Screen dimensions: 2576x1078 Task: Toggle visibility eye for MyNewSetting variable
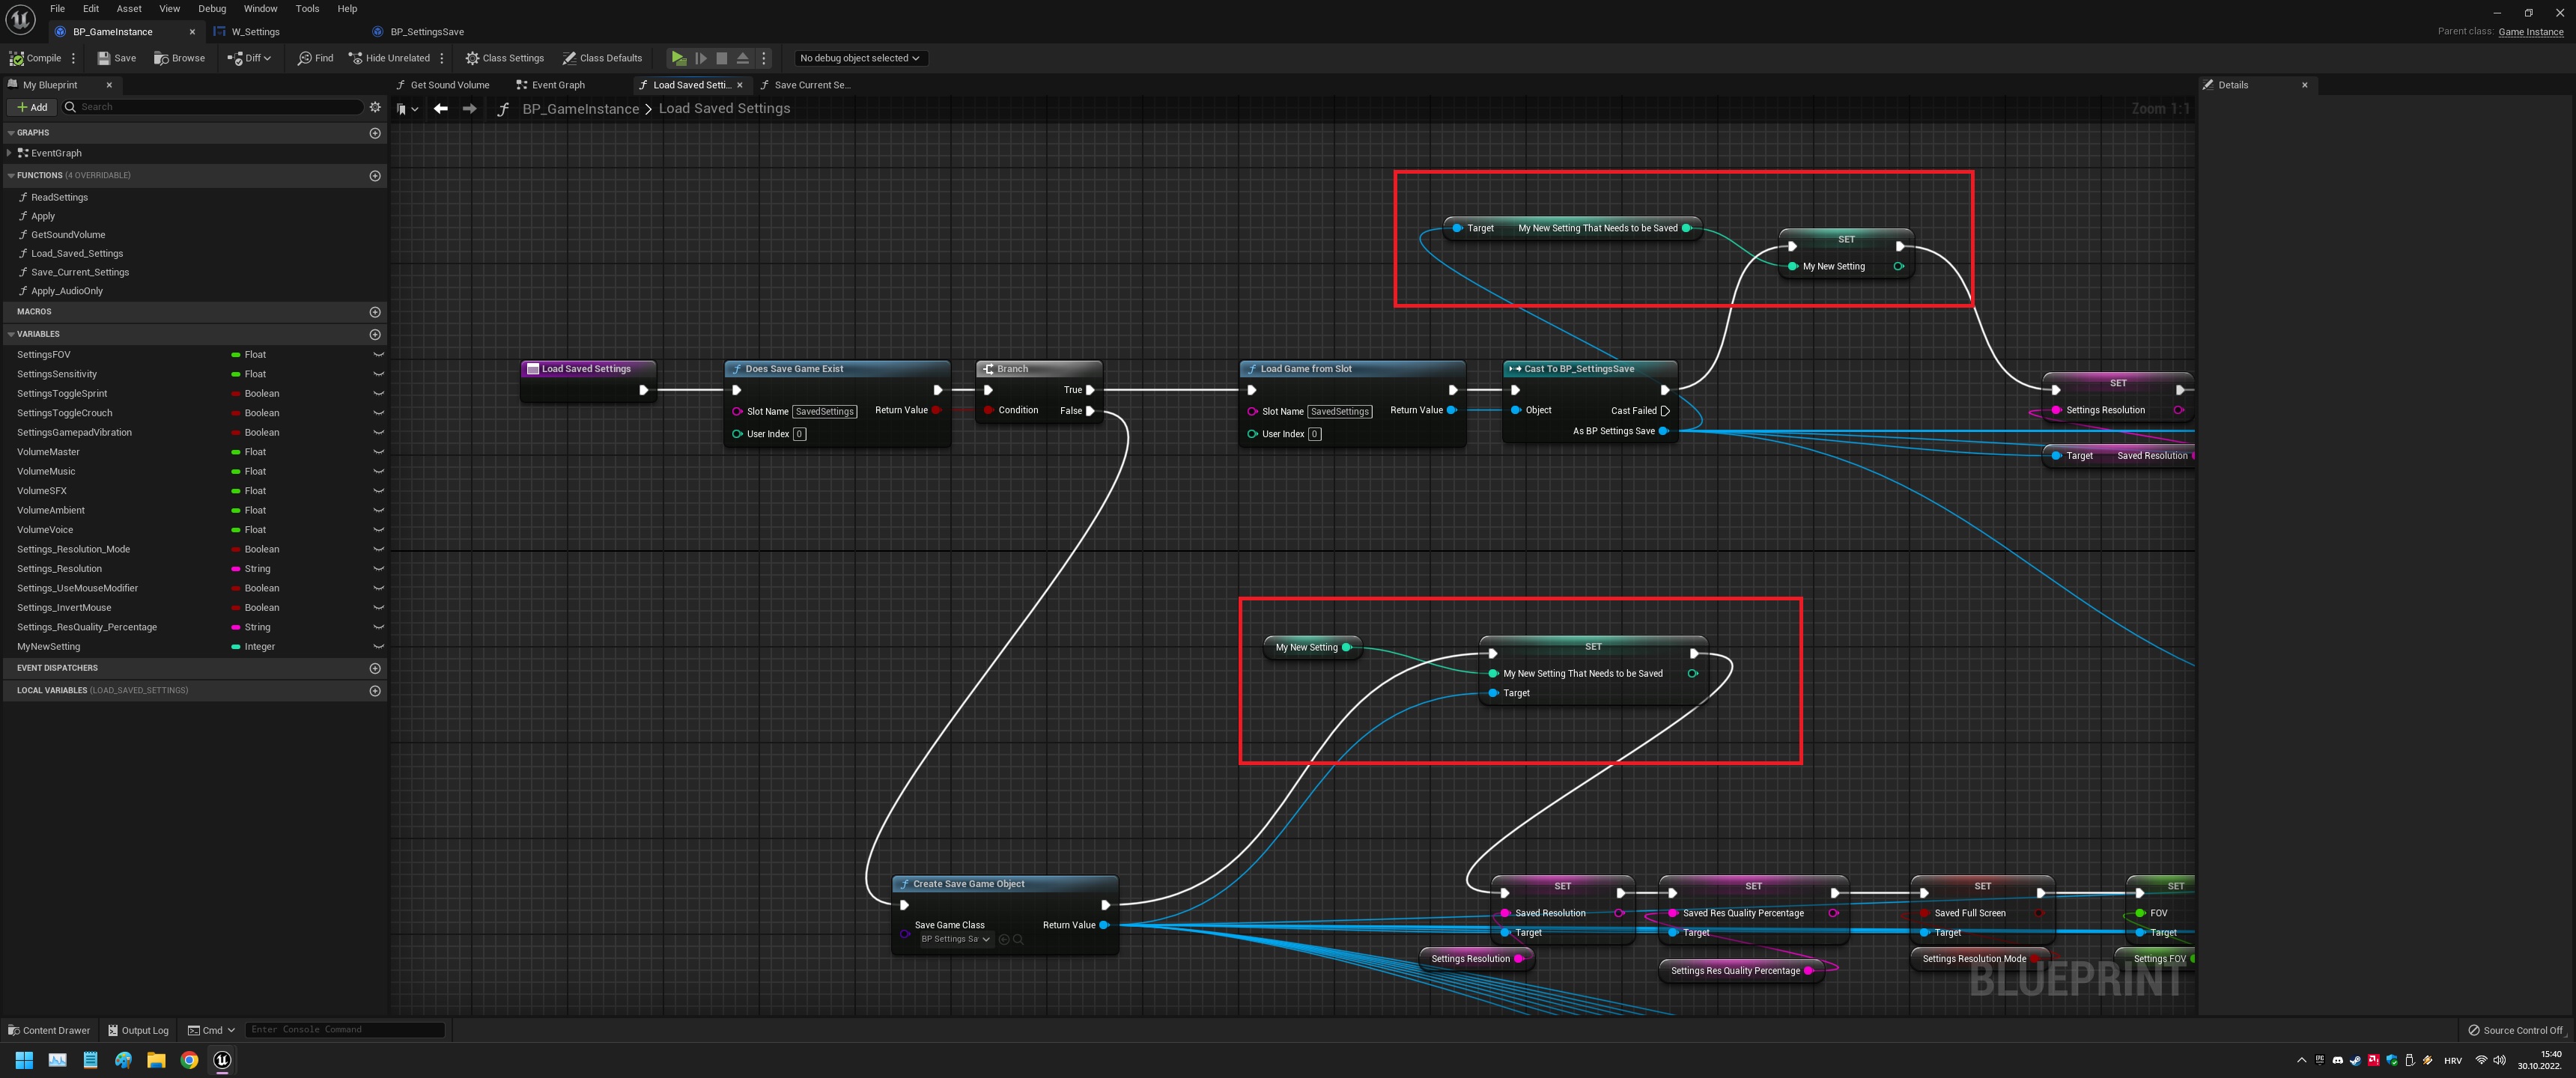coord(378,647)
